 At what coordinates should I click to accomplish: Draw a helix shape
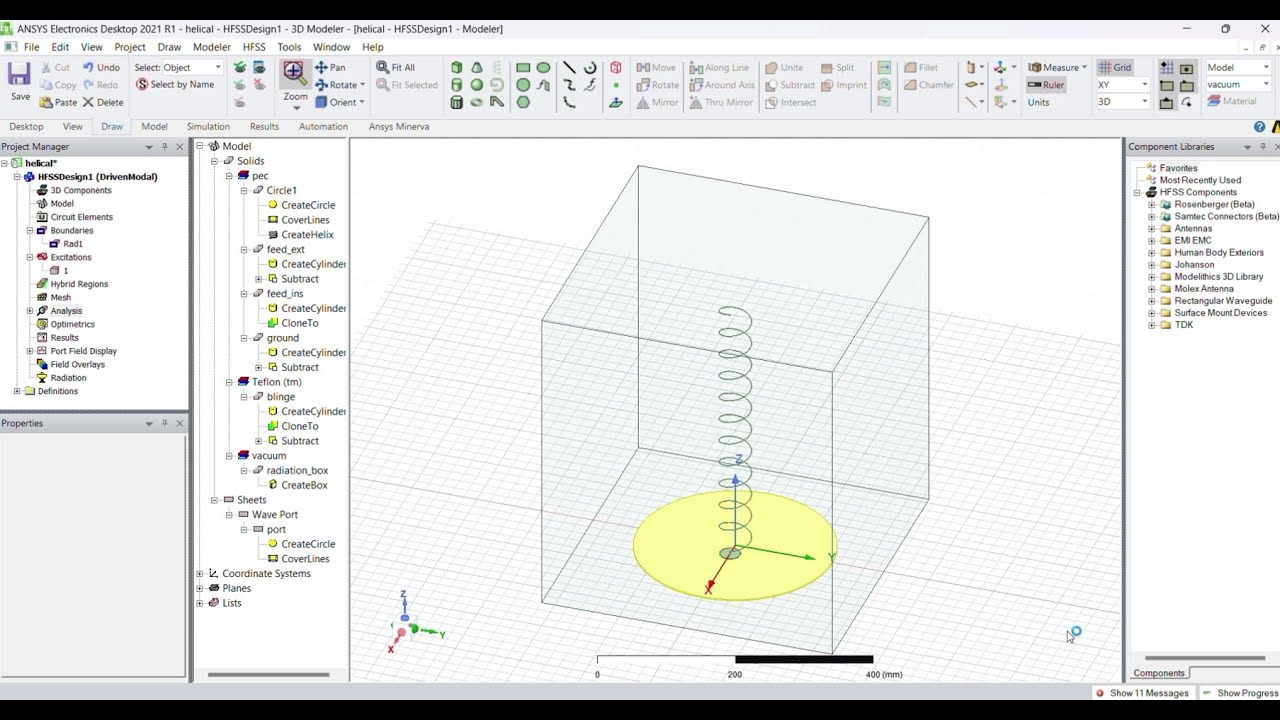pos(497,68)
